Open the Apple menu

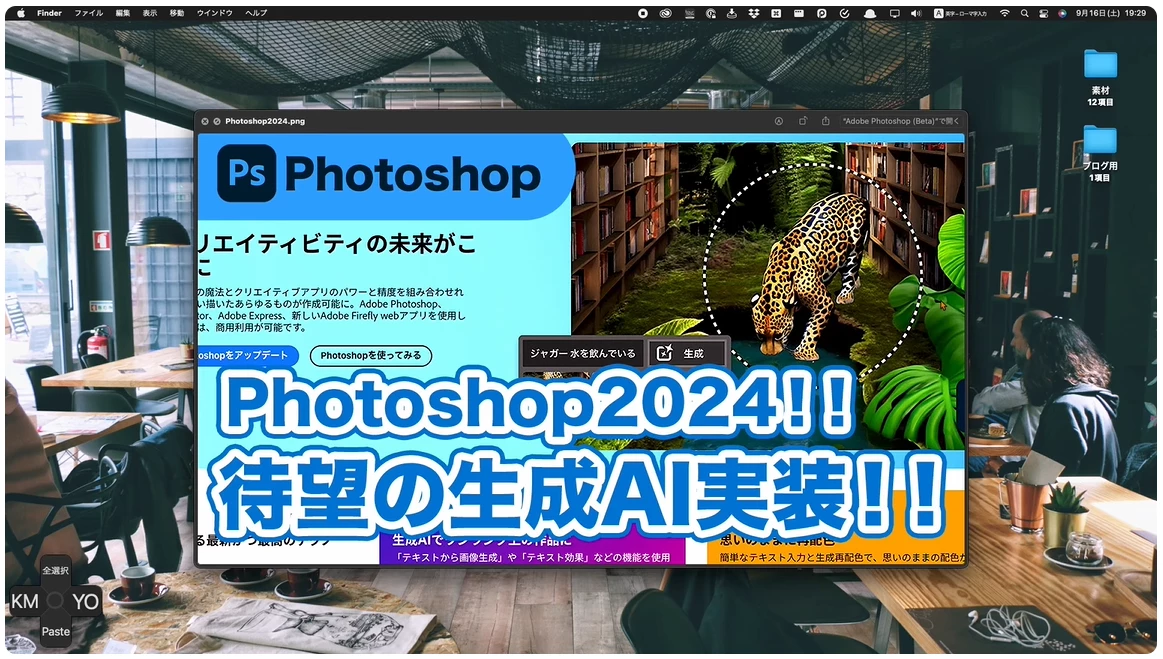pyautogui.click(x=21, y=13)
